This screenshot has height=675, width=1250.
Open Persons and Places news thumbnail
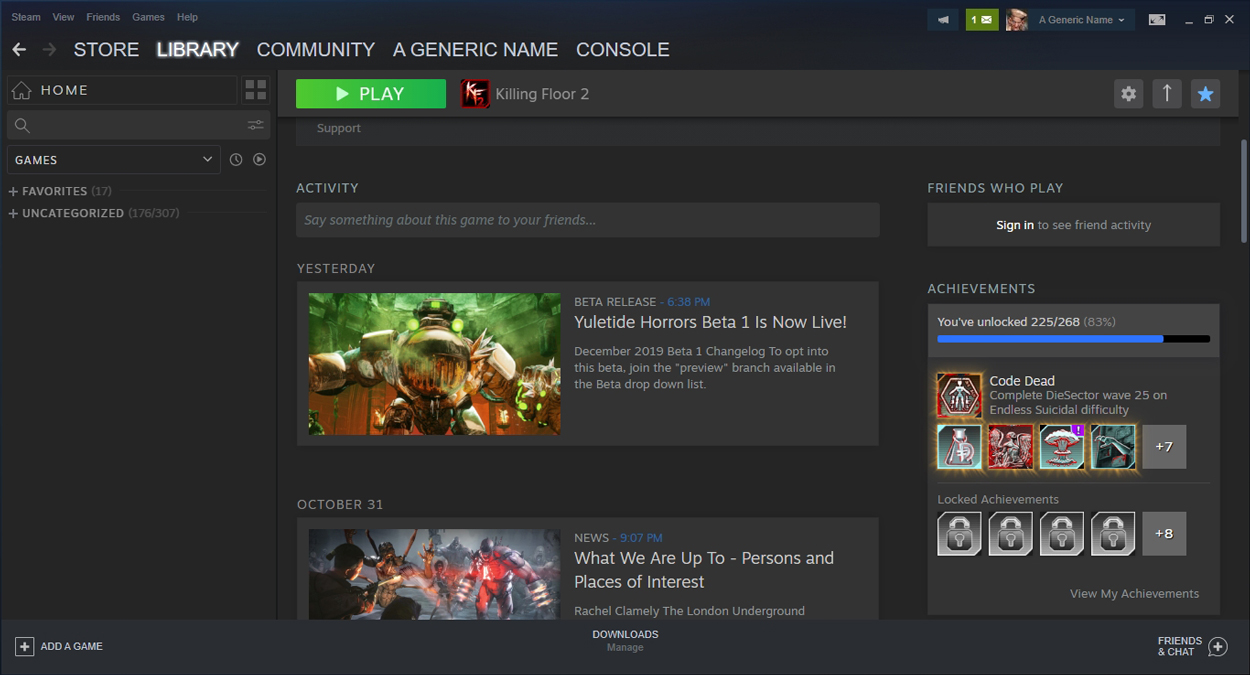[434, 574]
